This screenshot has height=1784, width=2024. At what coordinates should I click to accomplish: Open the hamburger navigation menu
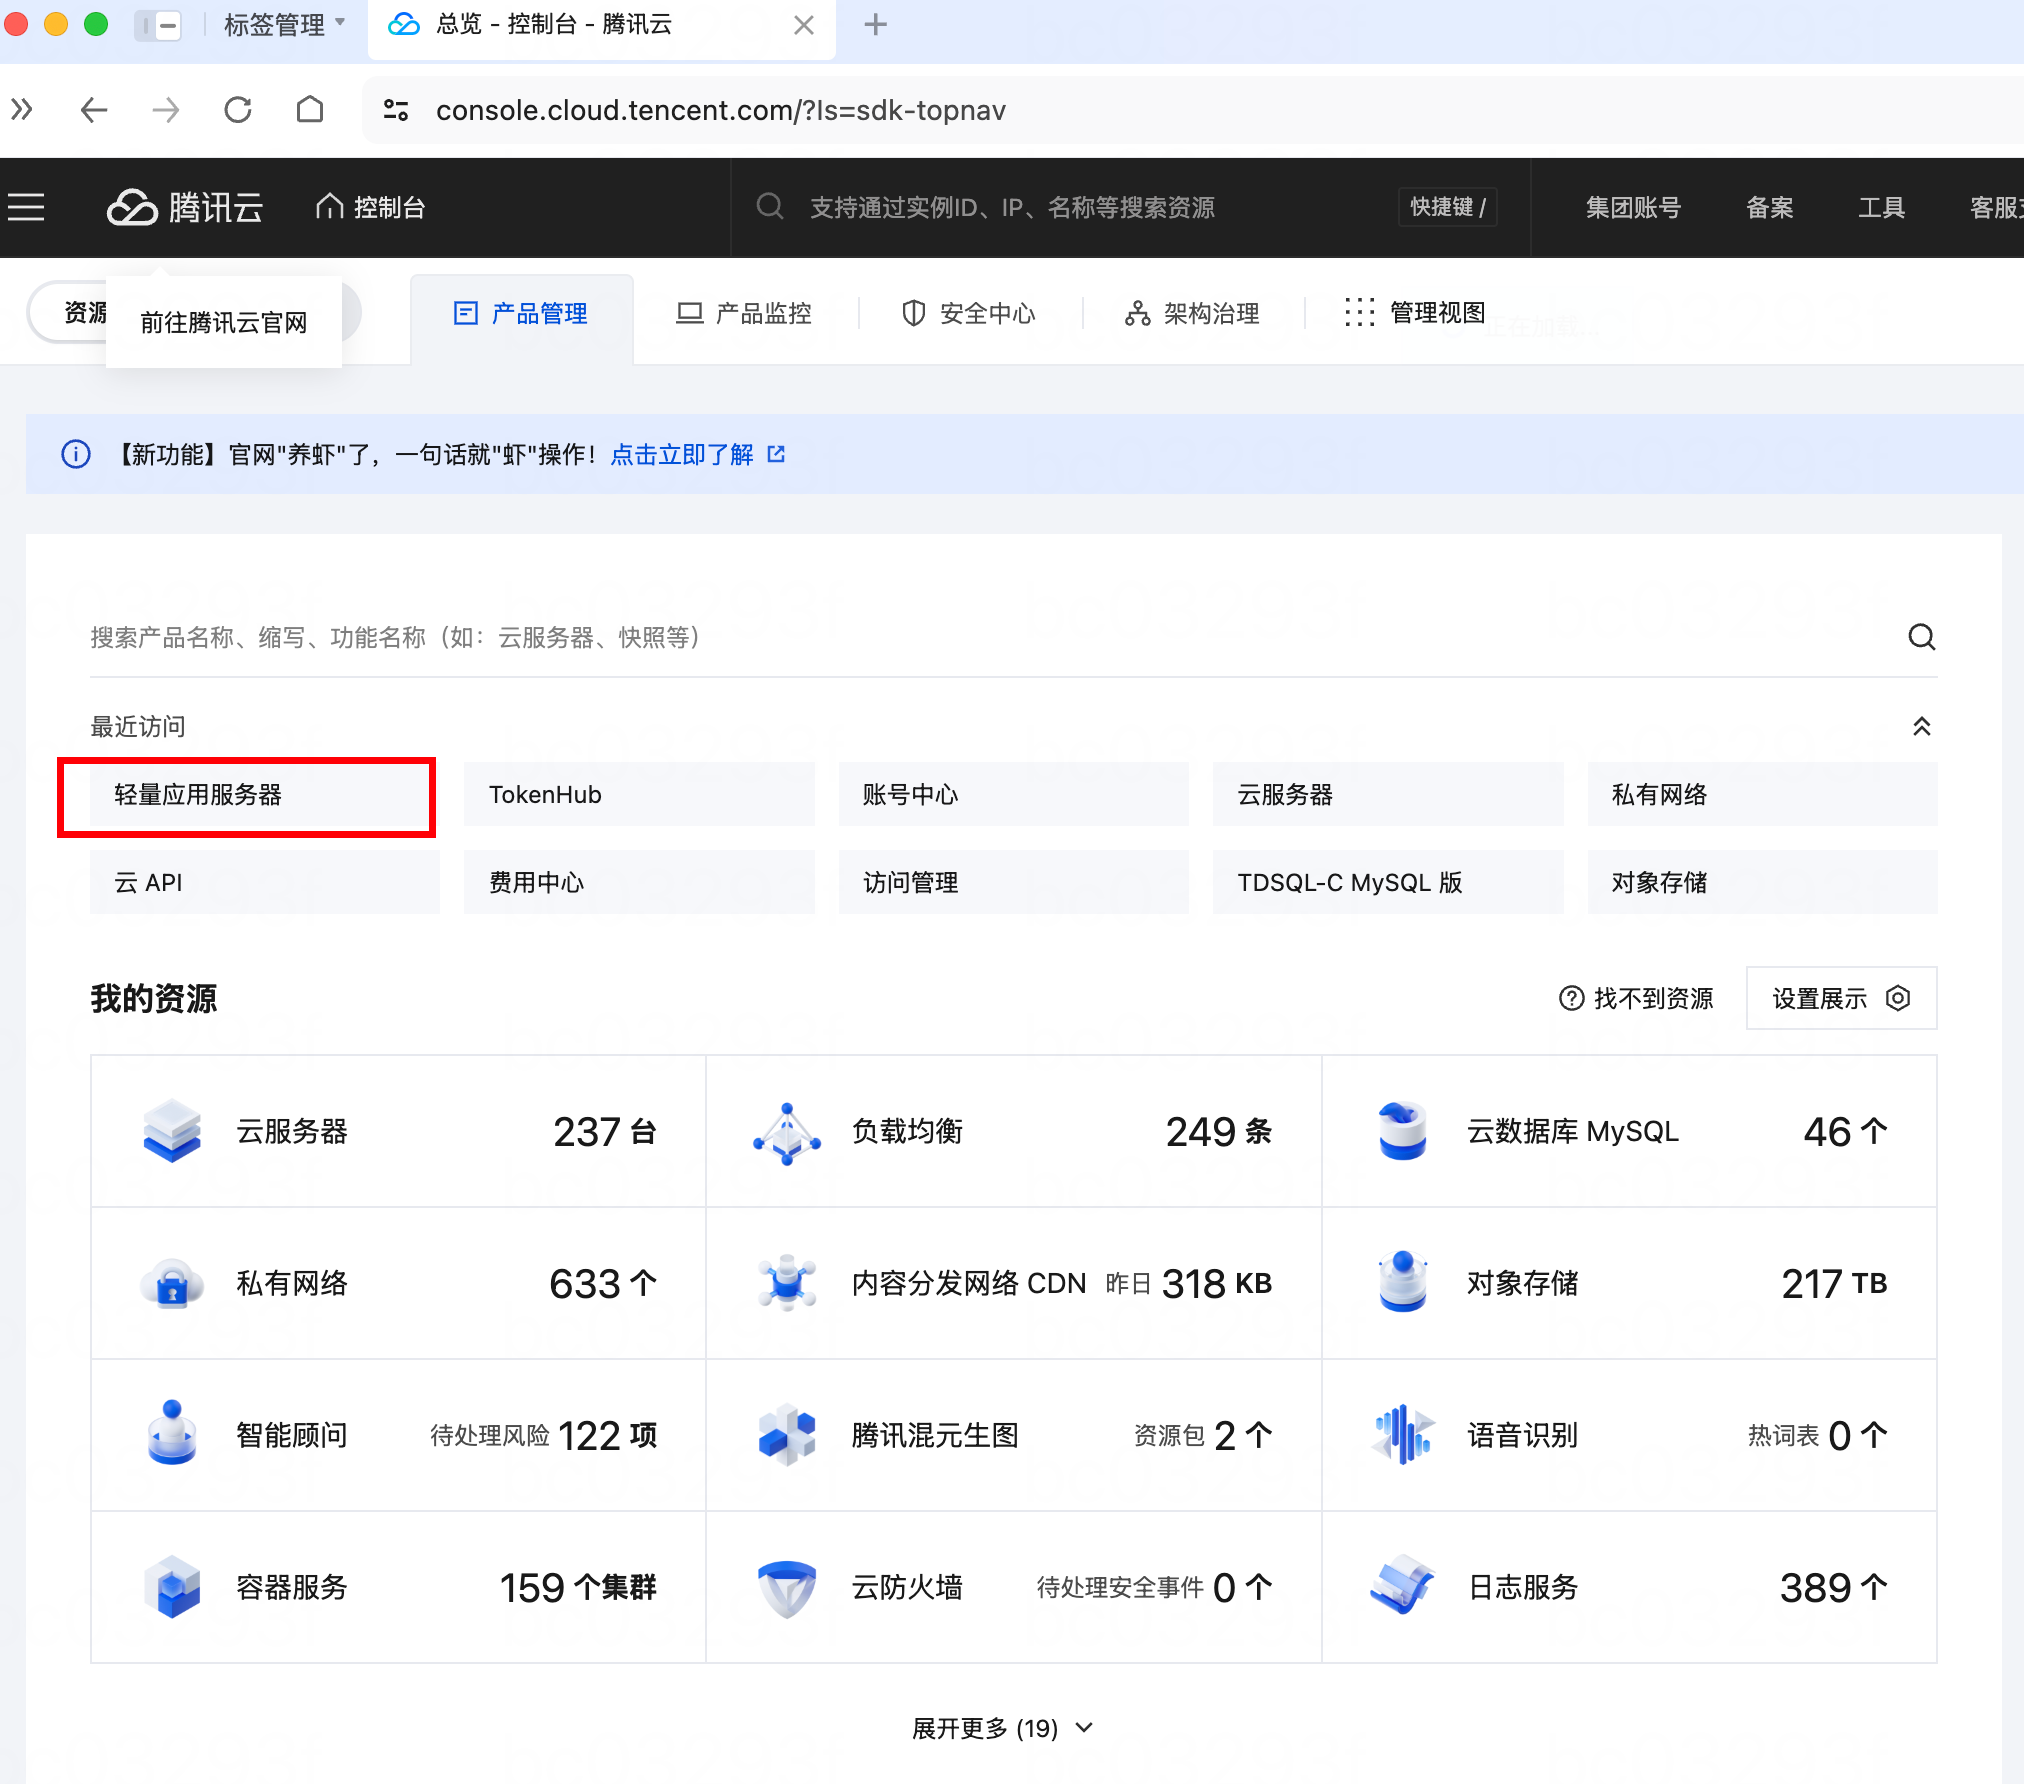tap(27, 207)
